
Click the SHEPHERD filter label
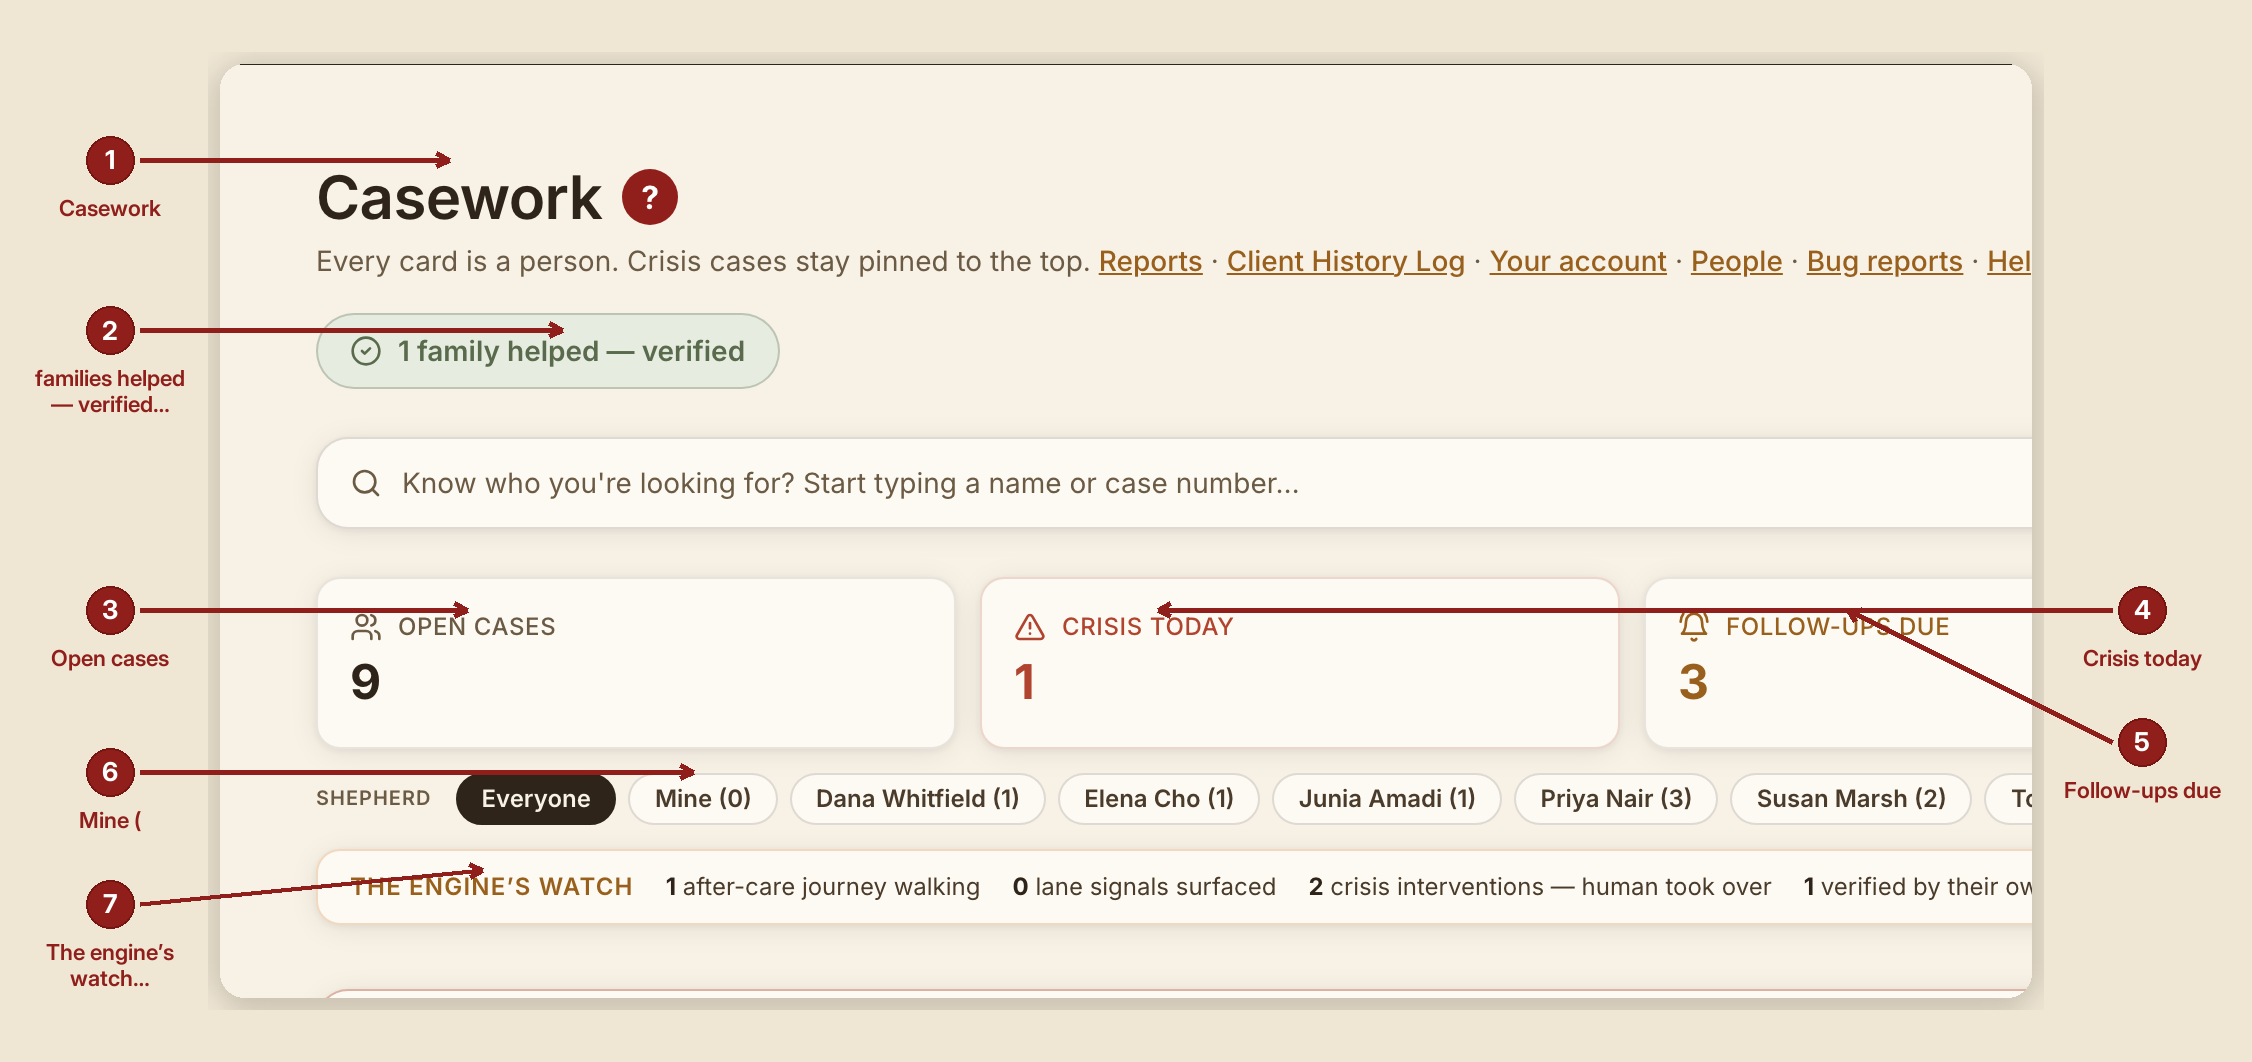coord(373,799)
